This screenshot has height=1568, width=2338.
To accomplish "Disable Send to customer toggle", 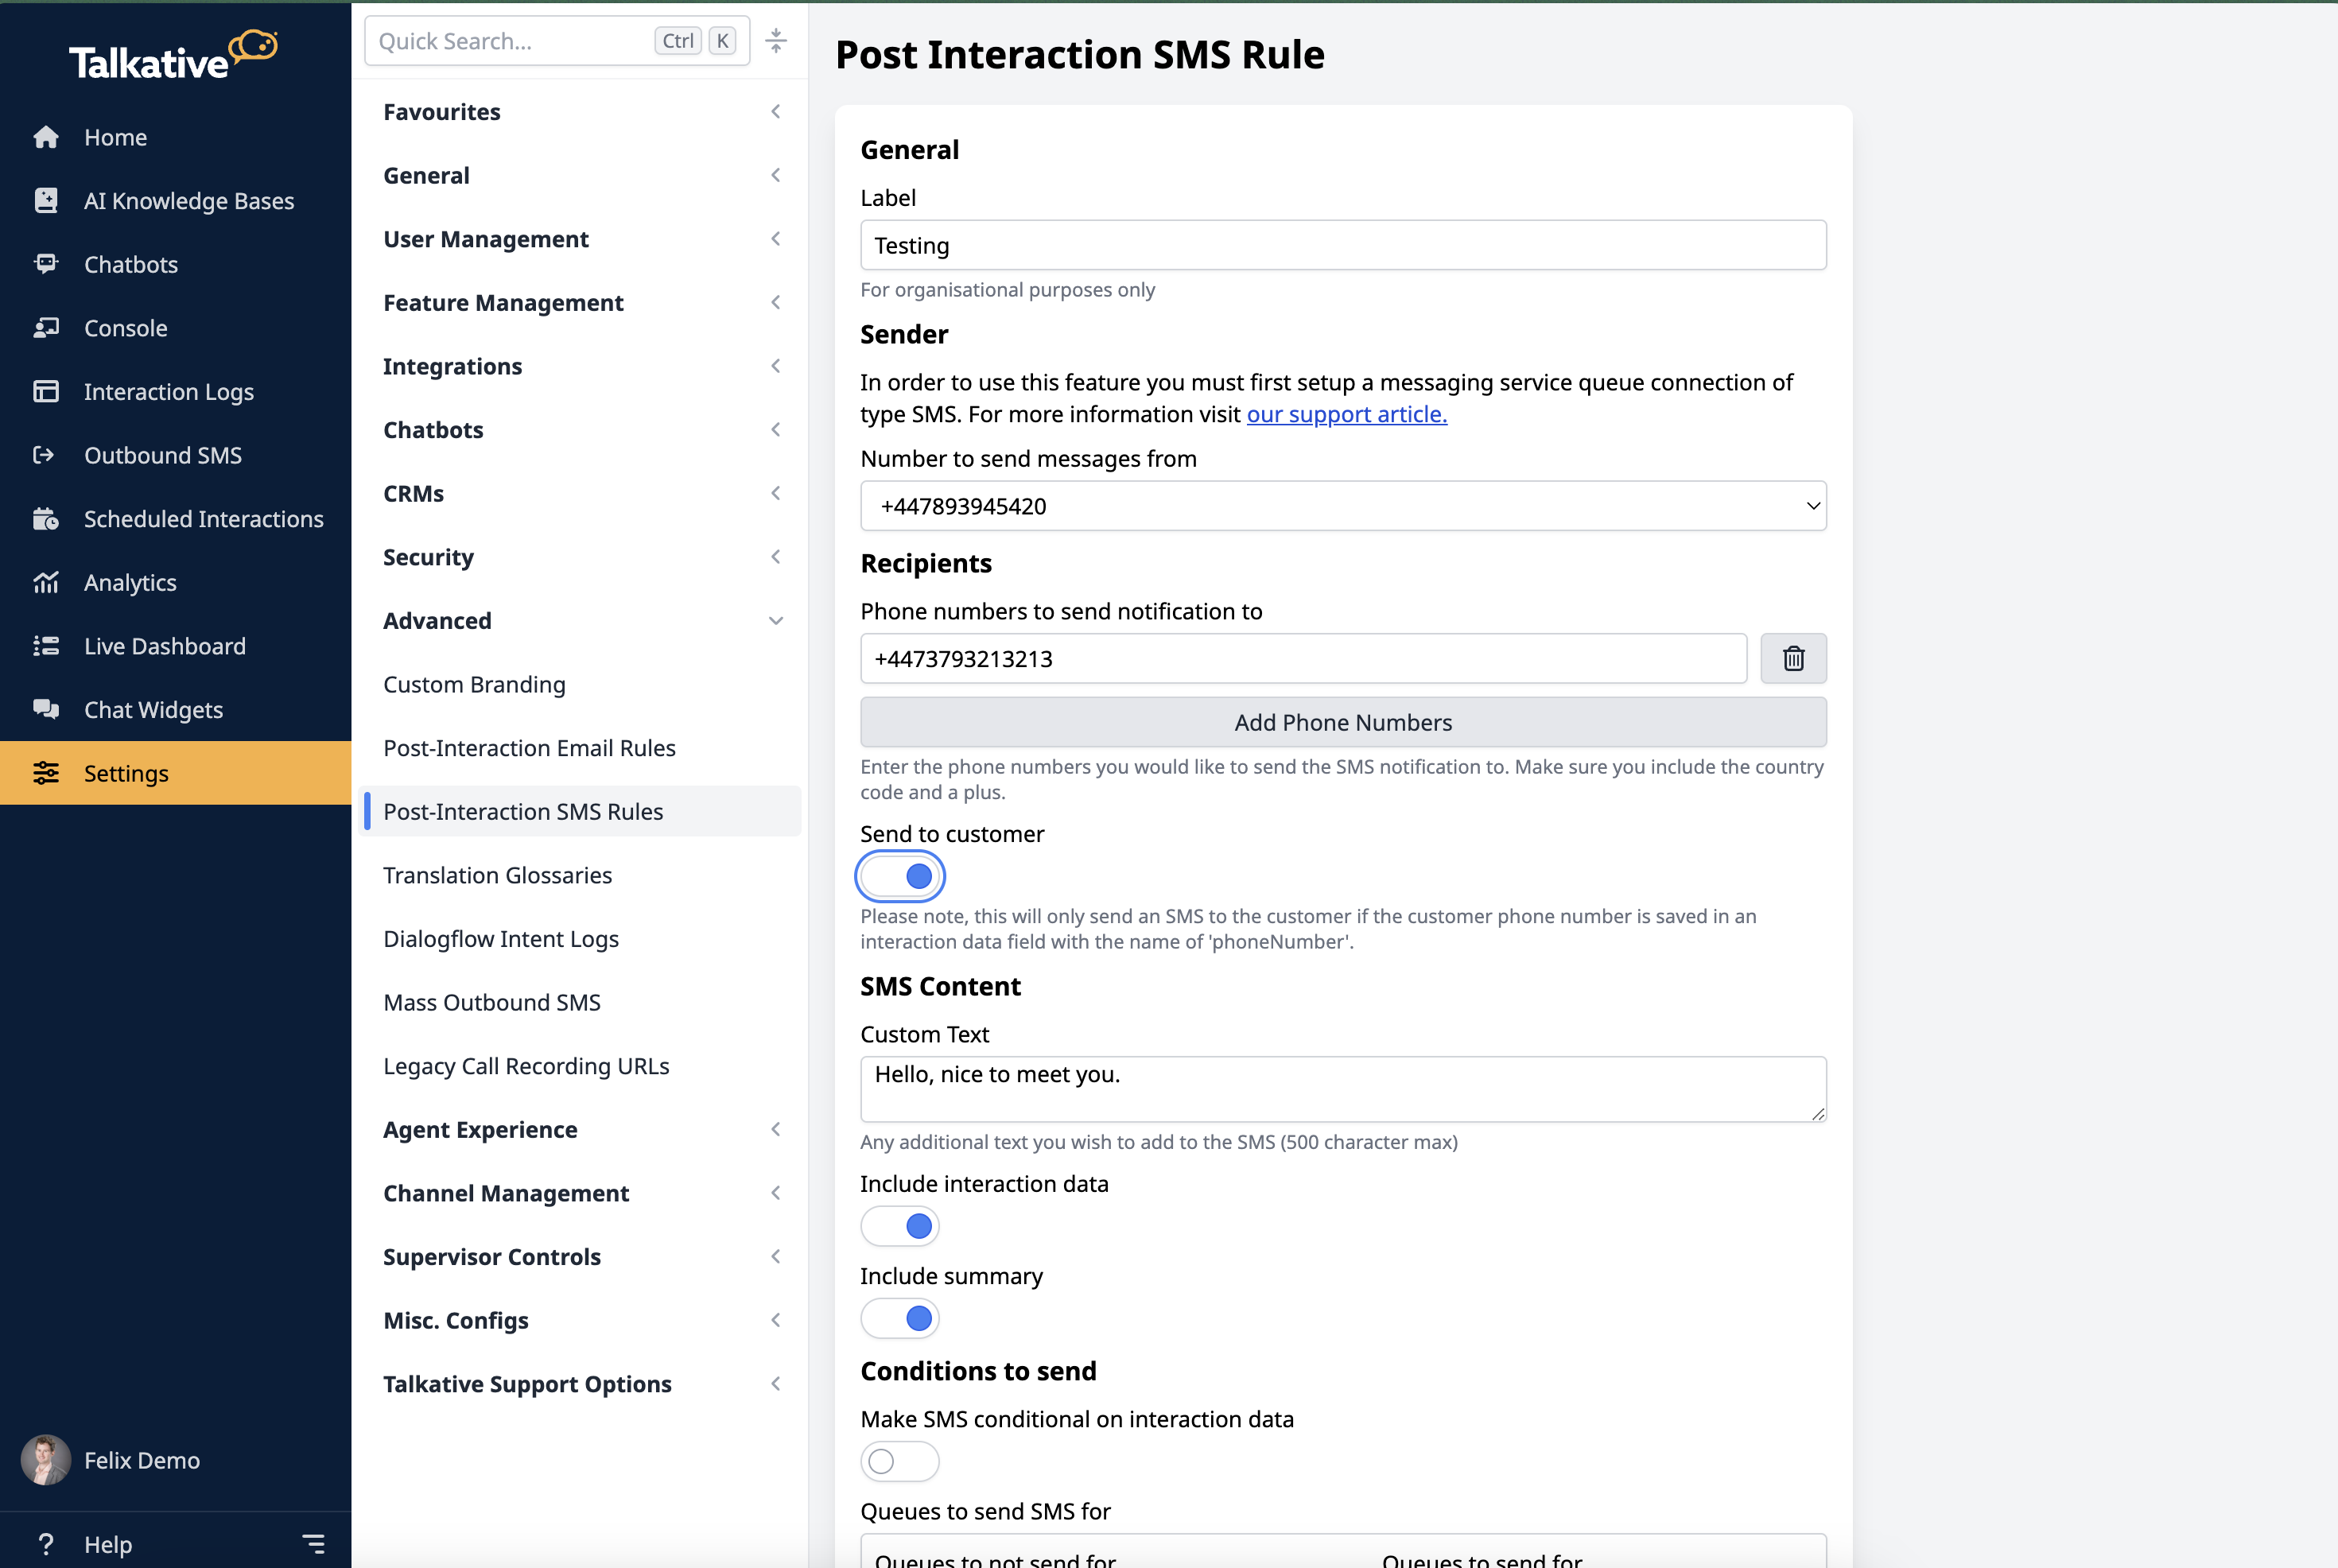I will 900,876.
